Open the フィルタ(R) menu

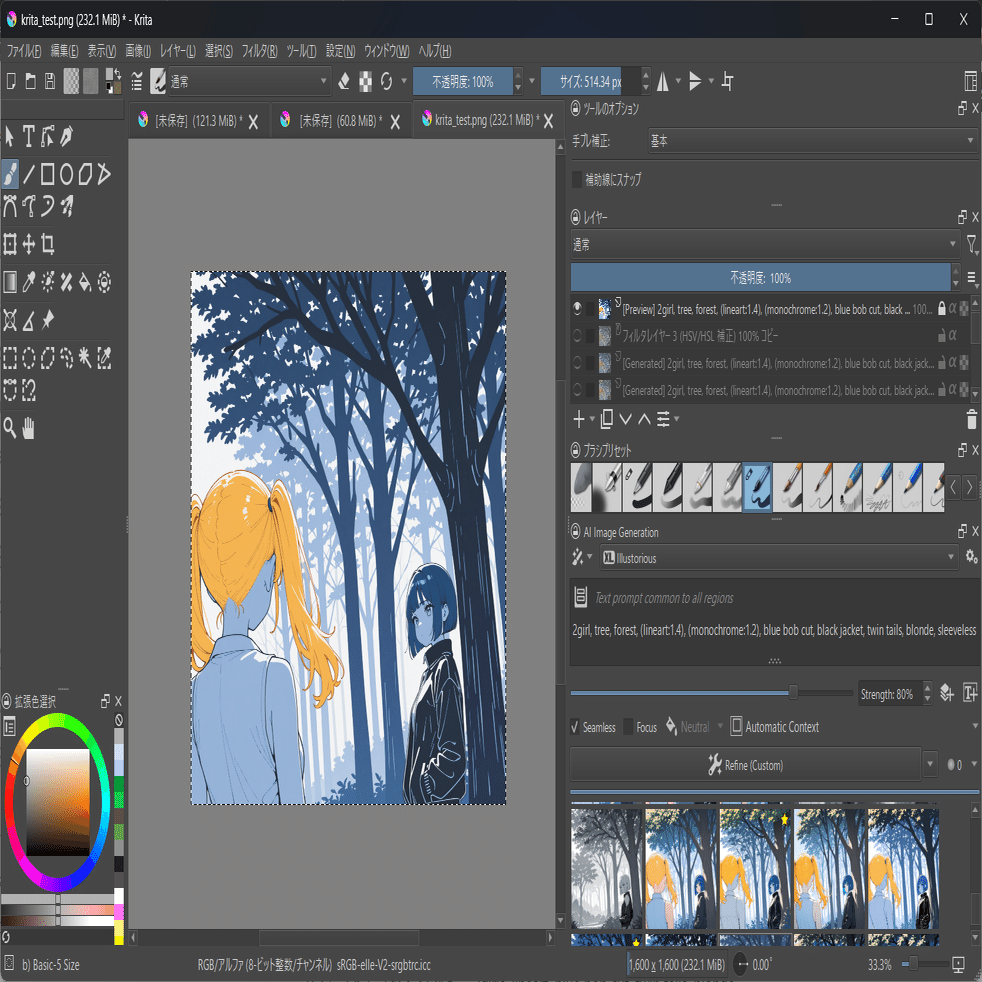point(259,51)
